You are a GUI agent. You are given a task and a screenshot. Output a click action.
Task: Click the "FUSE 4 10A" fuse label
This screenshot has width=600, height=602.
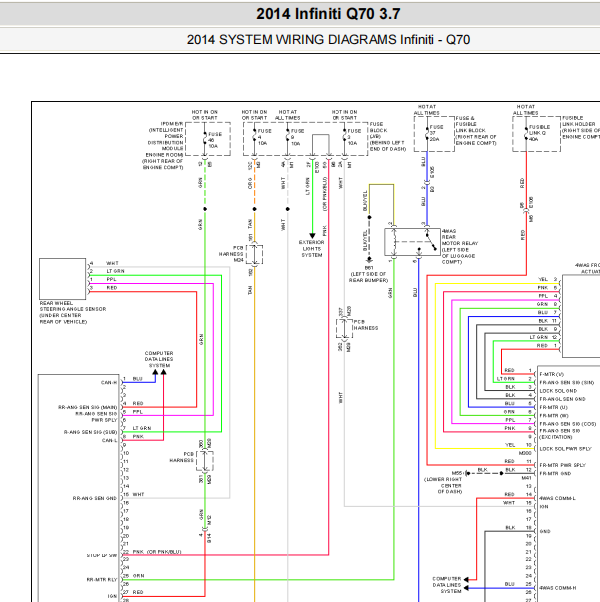[x=264, y=137]
